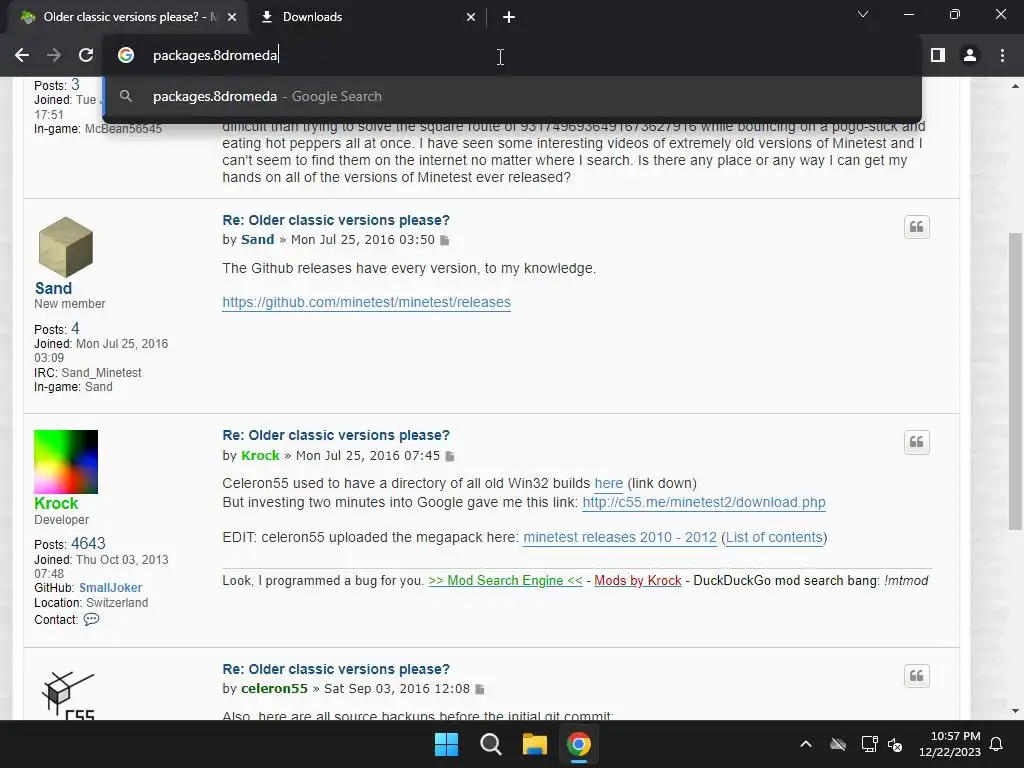This screenshot has width=1024, height=768.
Task: Switch to the Downloads tab
Action: click(x=368, y=17)
